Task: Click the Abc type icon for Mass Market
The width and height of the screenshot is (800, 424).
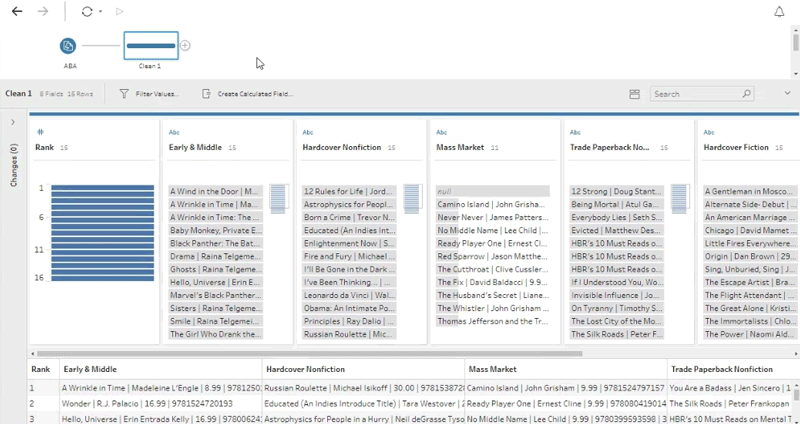Action: pyautogui.click(x=441, y=132)
